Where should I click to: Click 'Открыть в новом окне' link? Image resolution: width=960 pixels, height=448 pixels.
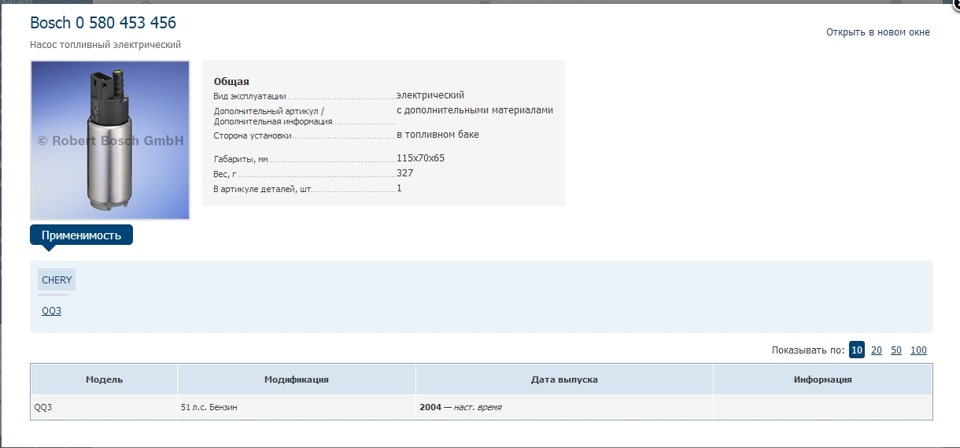[877, 32]
